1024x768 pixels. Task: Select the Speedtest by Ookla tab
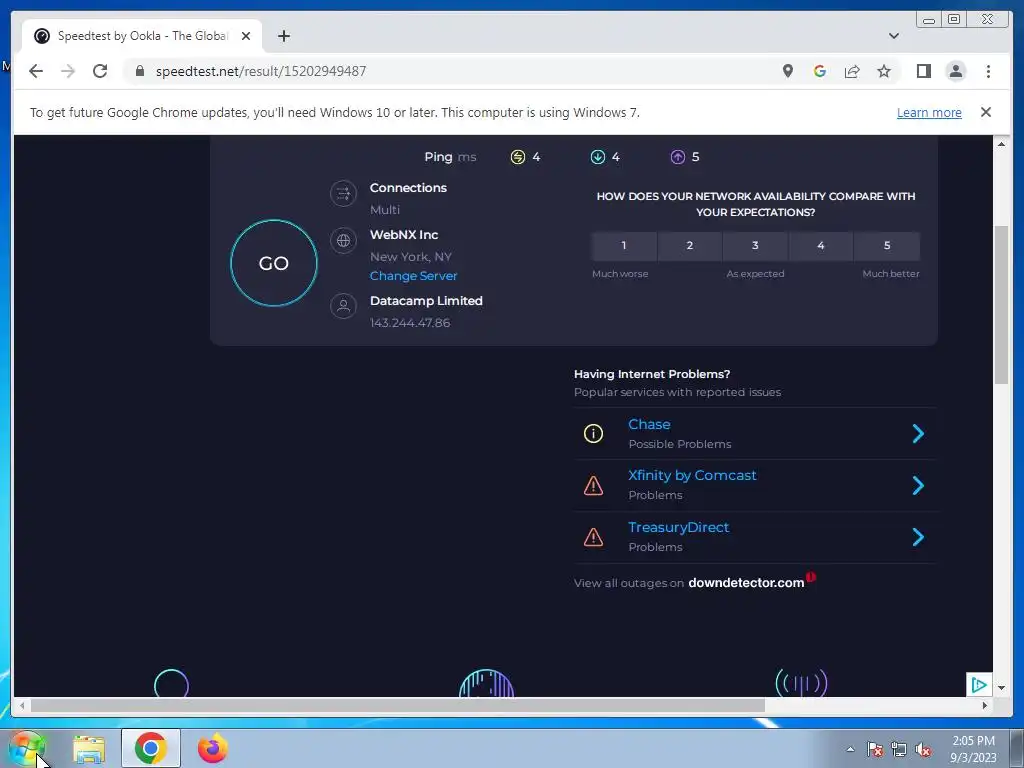pos(142,36)
